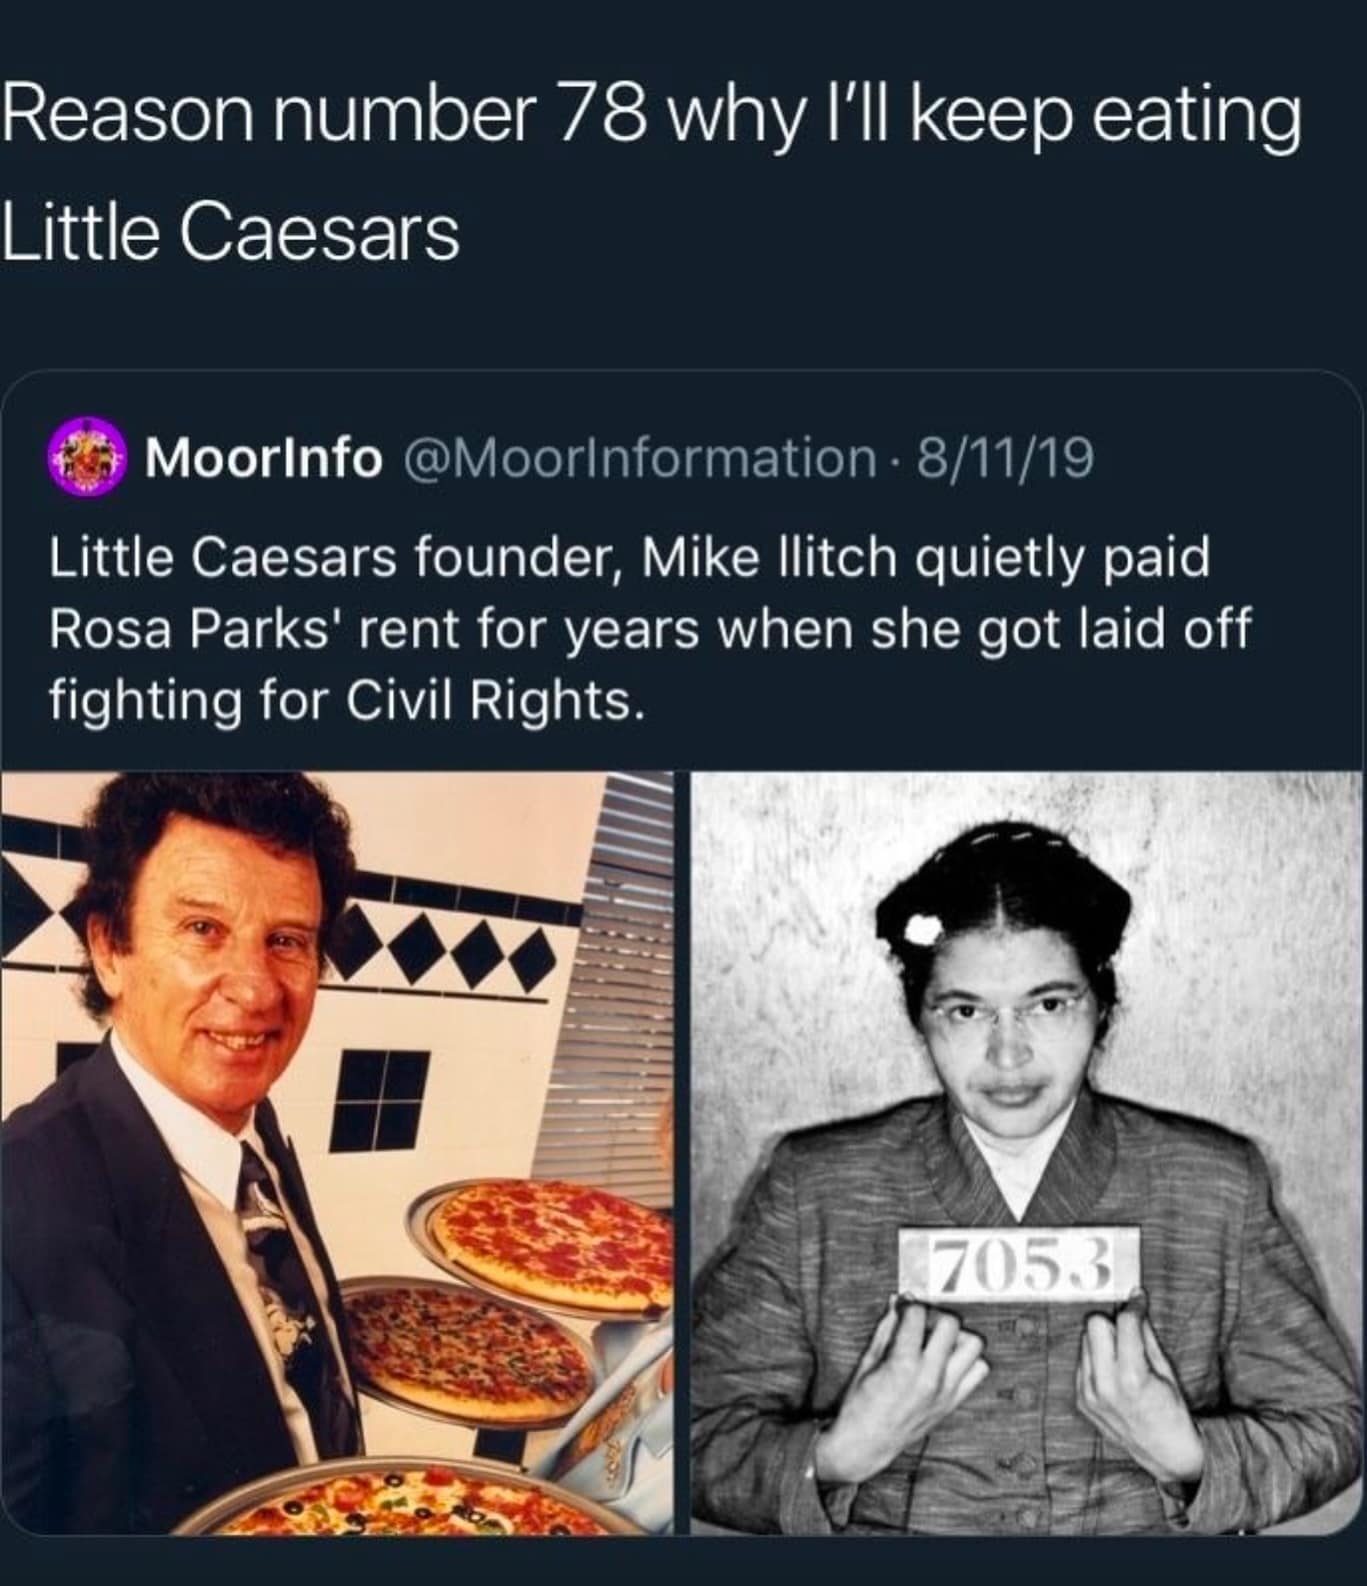Open the MoorInfo display name
Image resolution: width=1367 pixels, height=1586 pixels.
(x=264, y=459)
